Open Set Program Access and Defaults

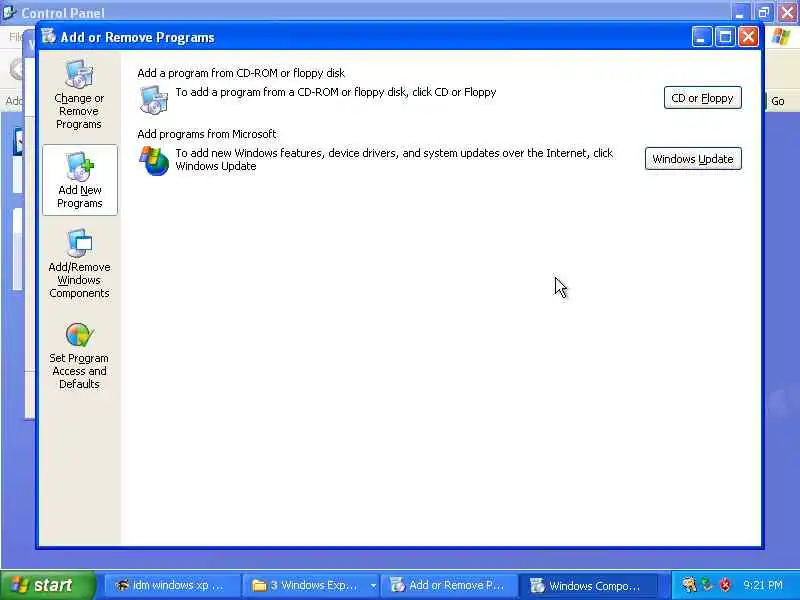79,356
